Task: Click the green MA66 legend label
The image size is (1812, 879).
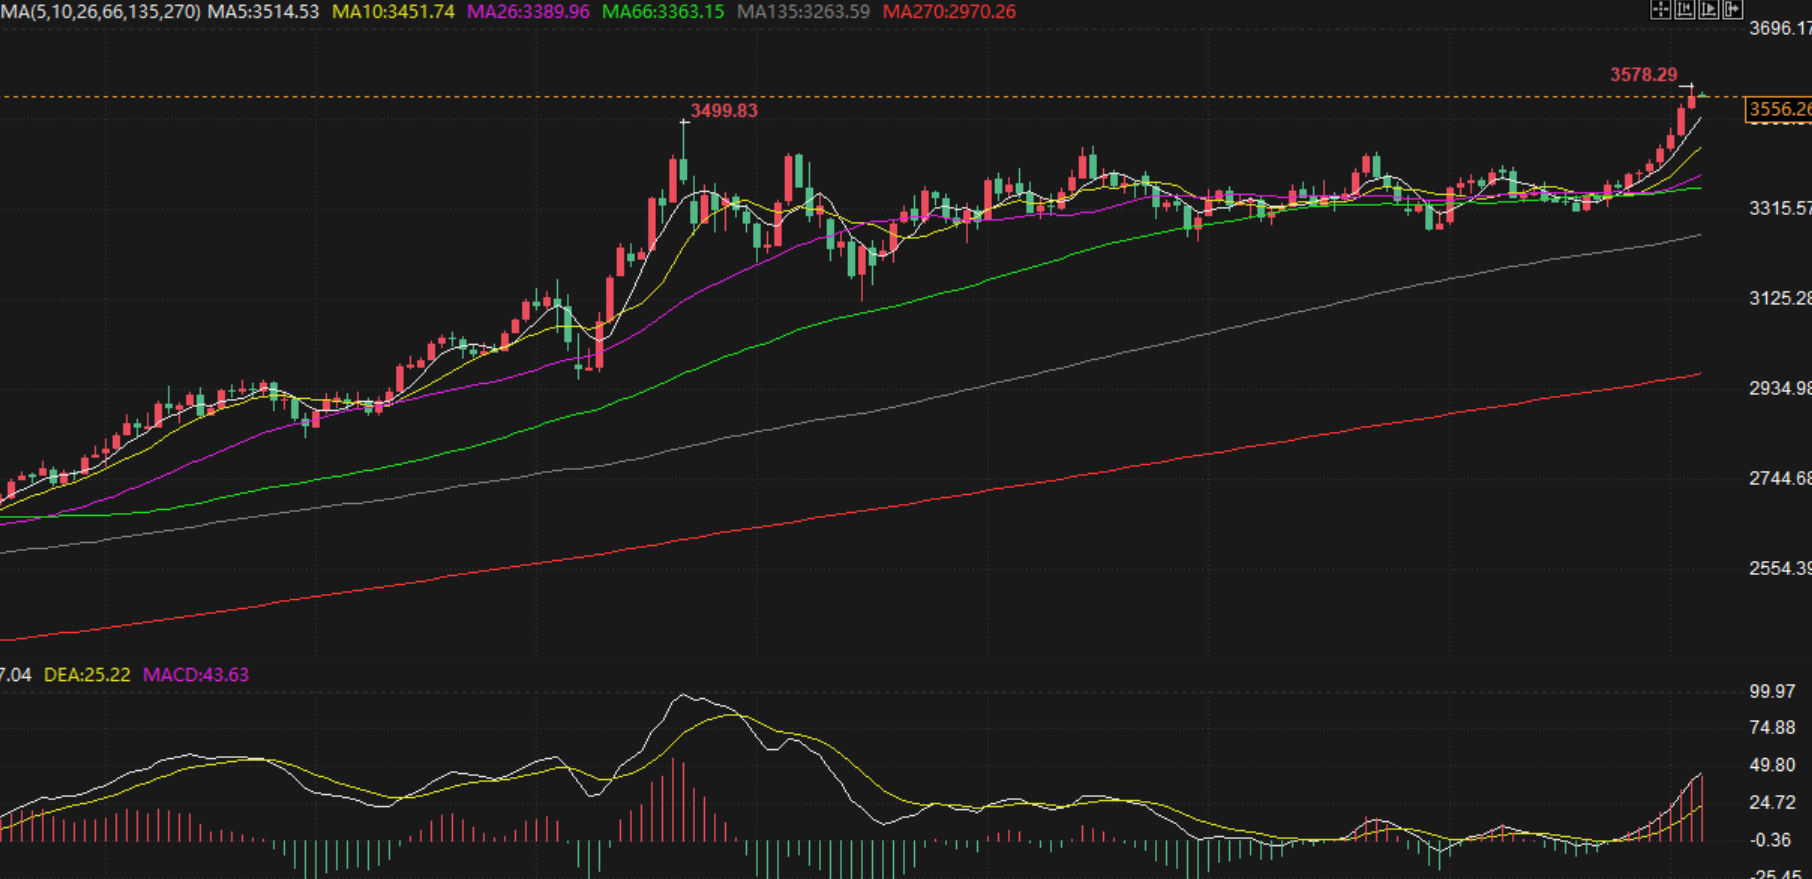Action: [663, 12]
